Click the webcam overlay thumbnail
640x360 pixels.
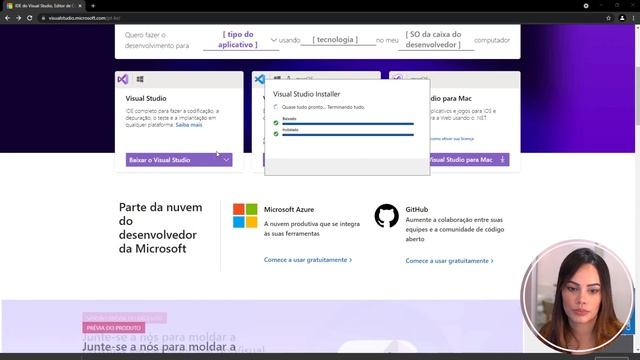pyautogui.click(x=577, y=297)
